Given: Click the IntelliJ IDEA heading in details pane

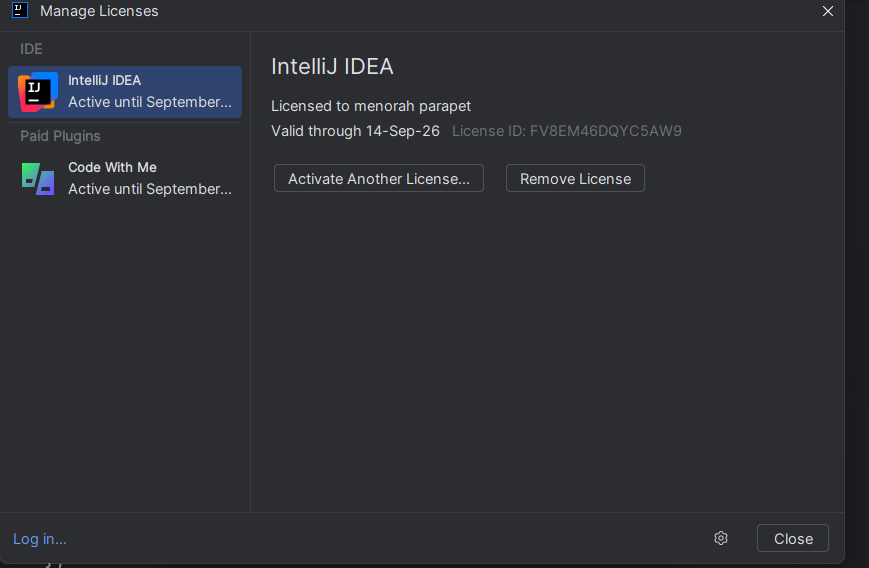Looking at the screenshot, I should point(332,66).
